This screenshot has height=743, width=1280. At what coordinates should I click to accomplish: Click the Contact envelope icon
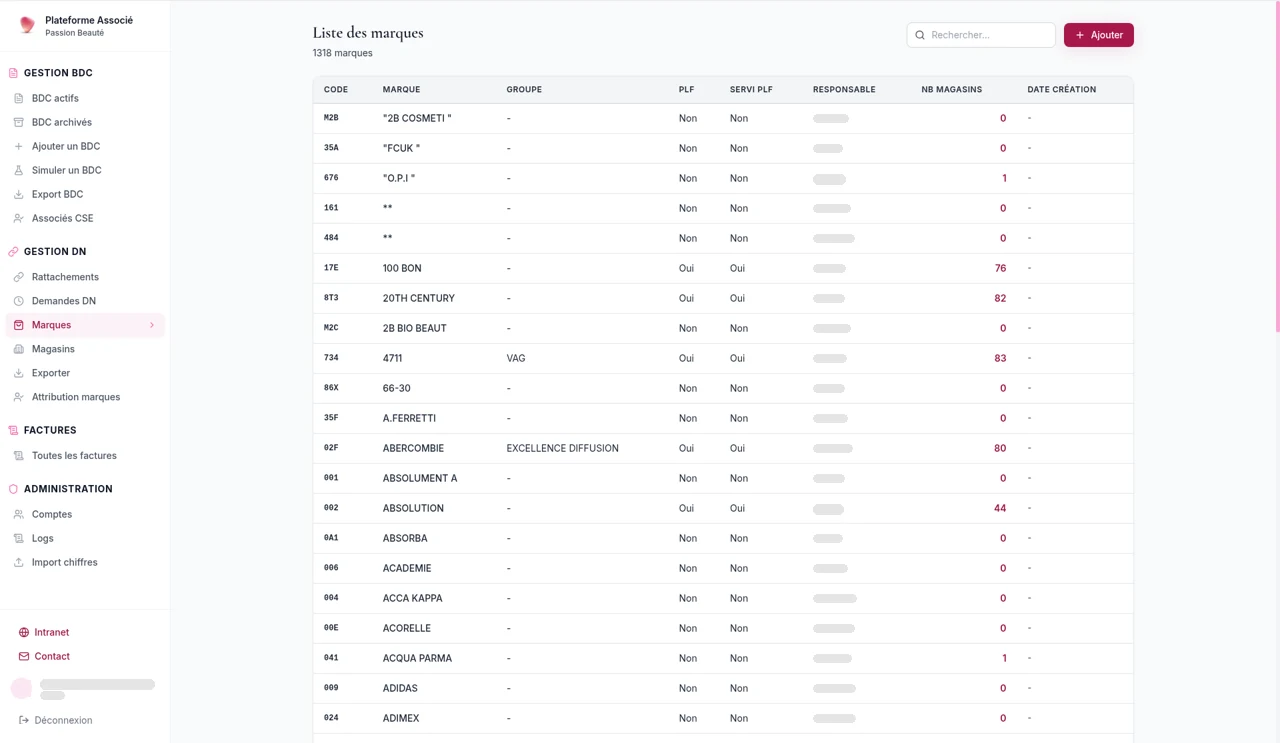click(x=24, y=656)
